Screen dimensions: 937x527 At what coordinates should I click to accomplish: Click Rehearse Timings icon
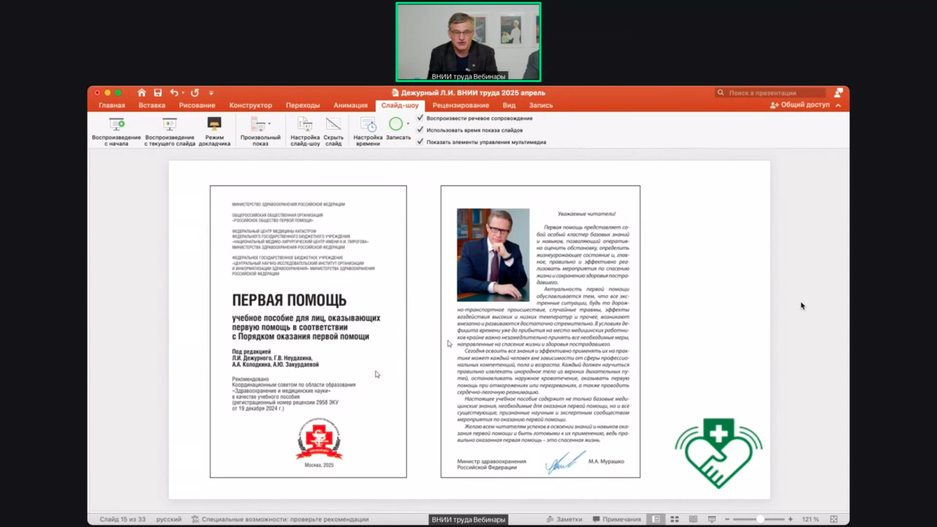[368, 125]
